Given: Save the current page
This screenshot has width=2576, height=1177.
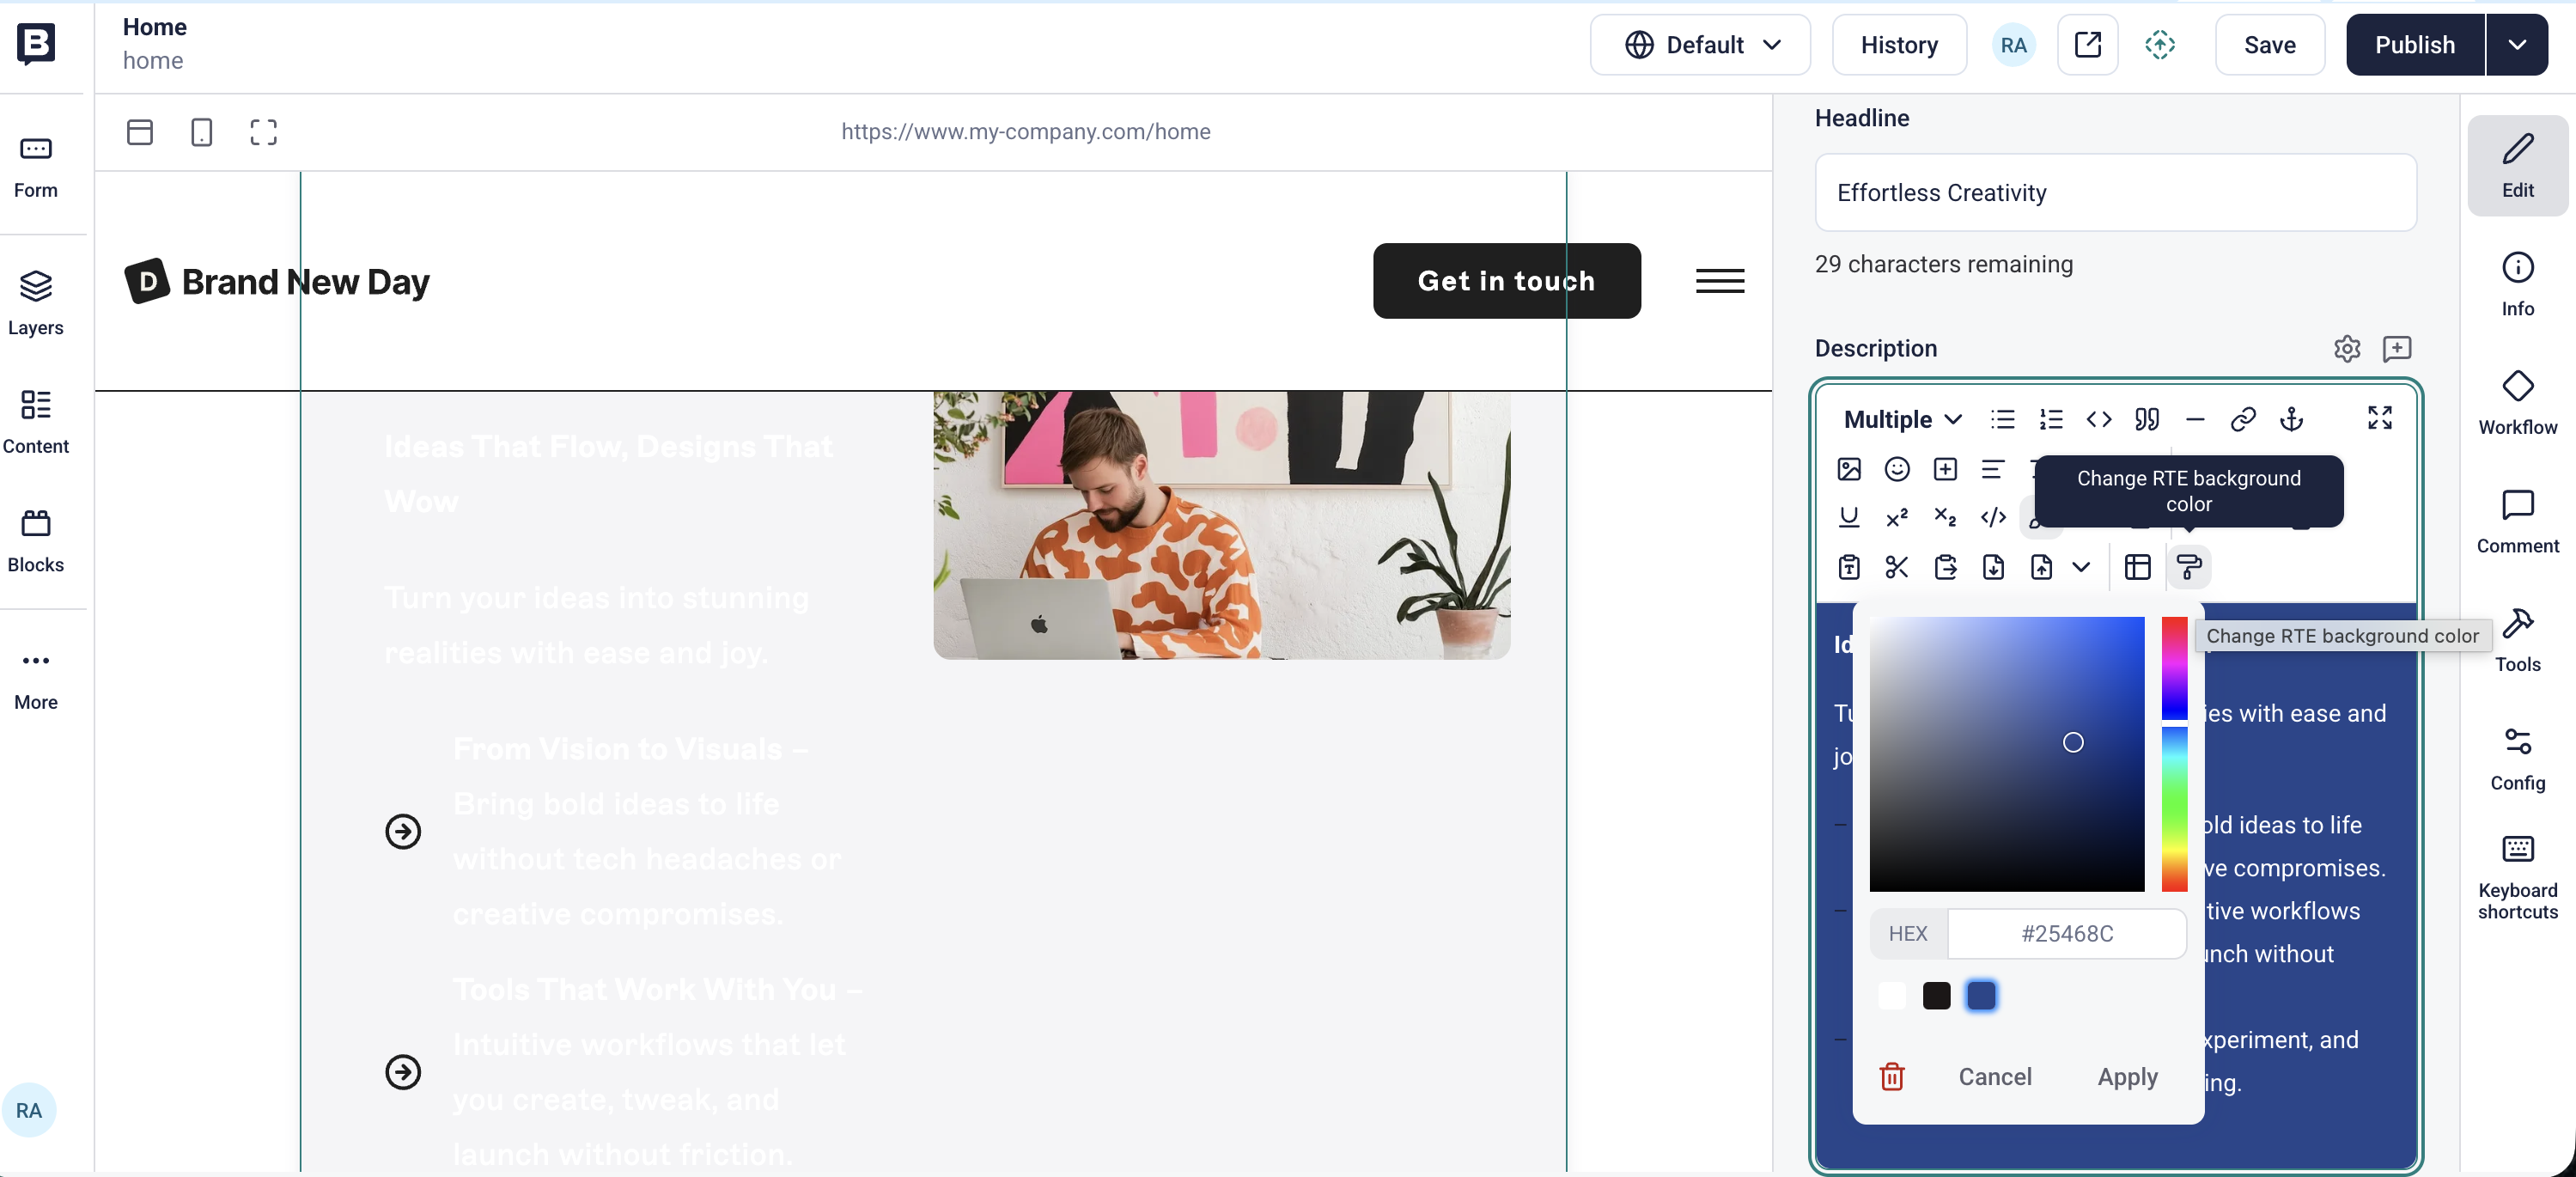Looking at the screenshot, I should pyautogui.click(x=2269, y=45).
